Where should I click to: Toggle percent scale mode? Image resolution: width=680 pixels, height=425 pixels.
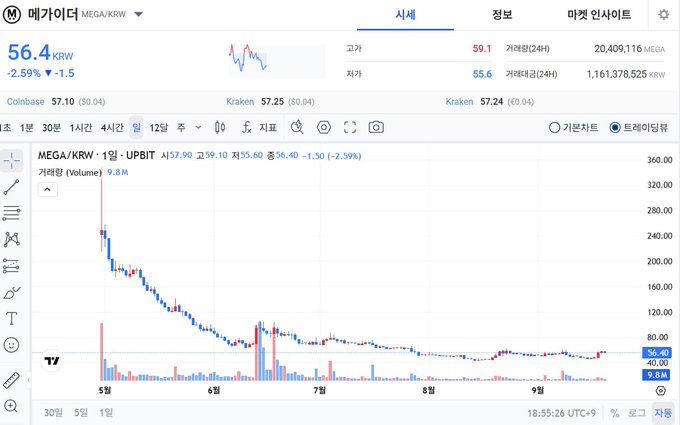pos(615,413)
